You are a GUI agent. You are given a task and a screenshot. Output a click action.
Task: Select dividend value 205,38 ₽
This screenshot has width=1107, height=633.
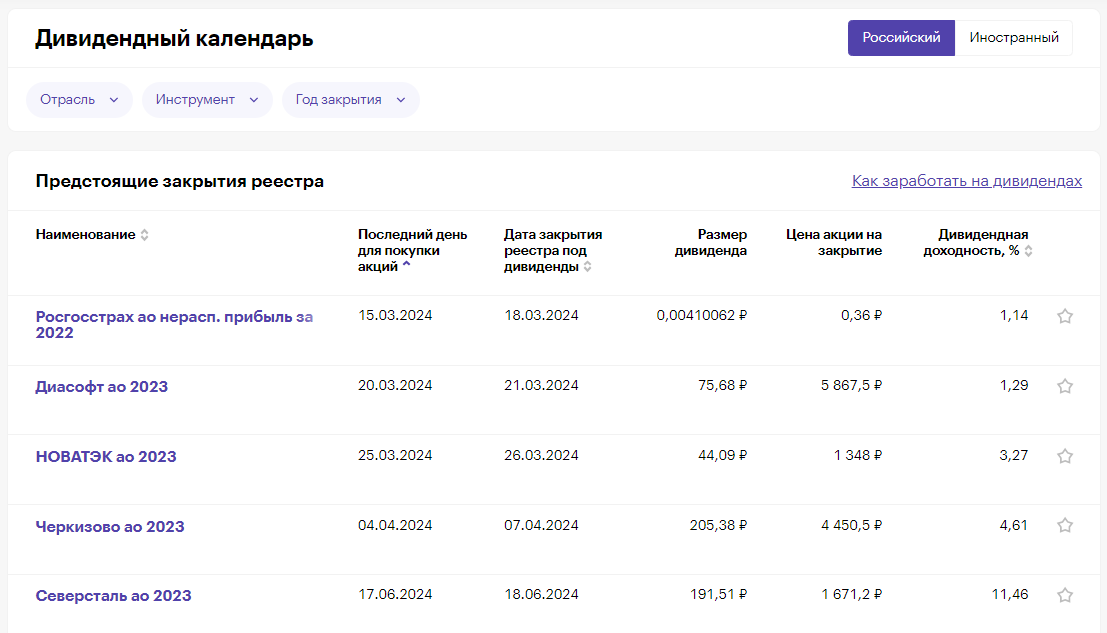click(x=718, y=525)
